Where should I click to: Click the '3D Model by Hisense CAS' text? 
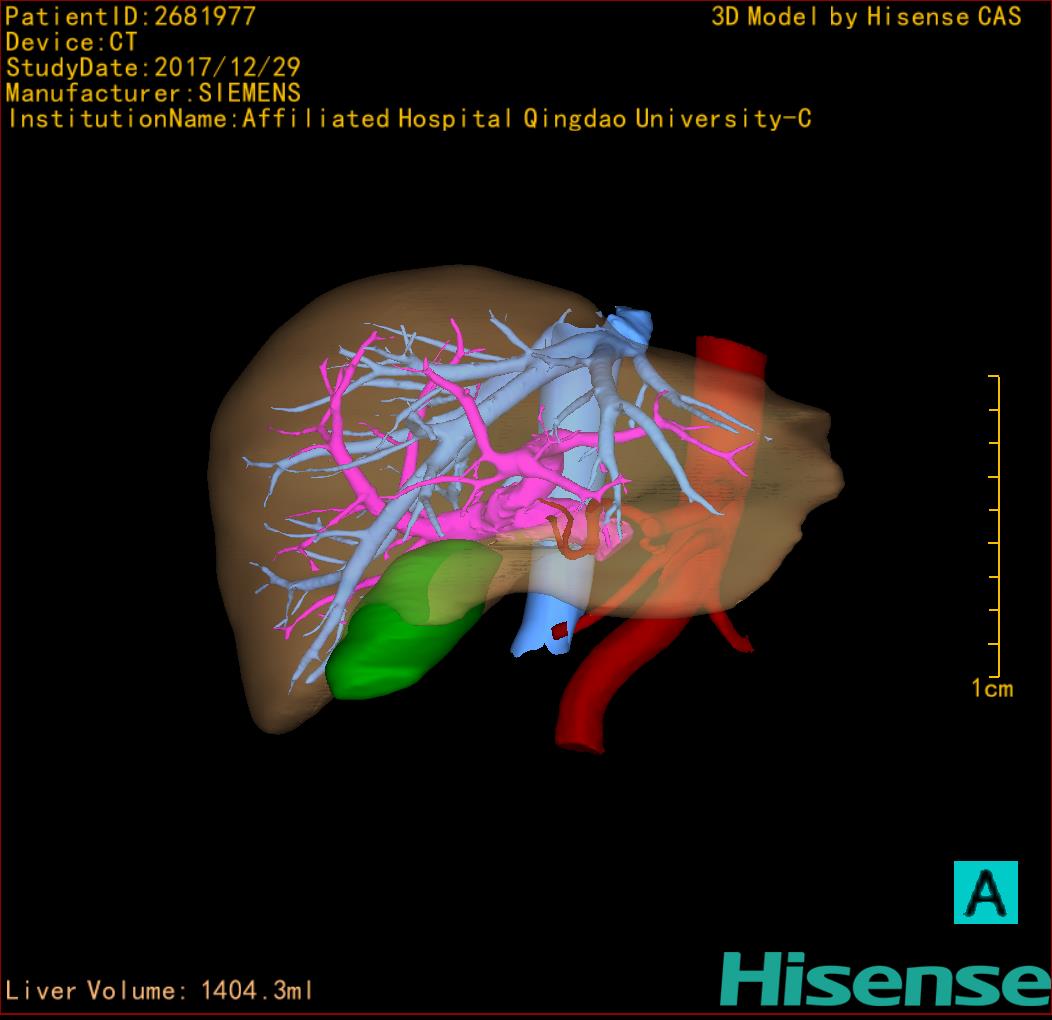tap(866, 17)
